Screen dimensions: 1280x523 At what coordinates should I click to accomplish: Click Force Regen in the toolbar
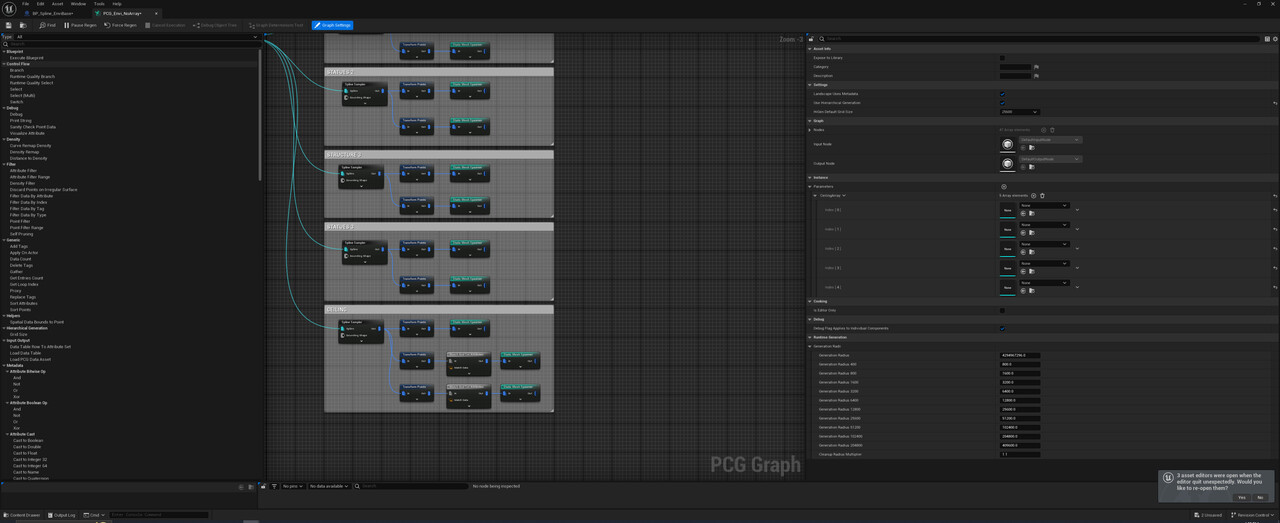[121, 25]
